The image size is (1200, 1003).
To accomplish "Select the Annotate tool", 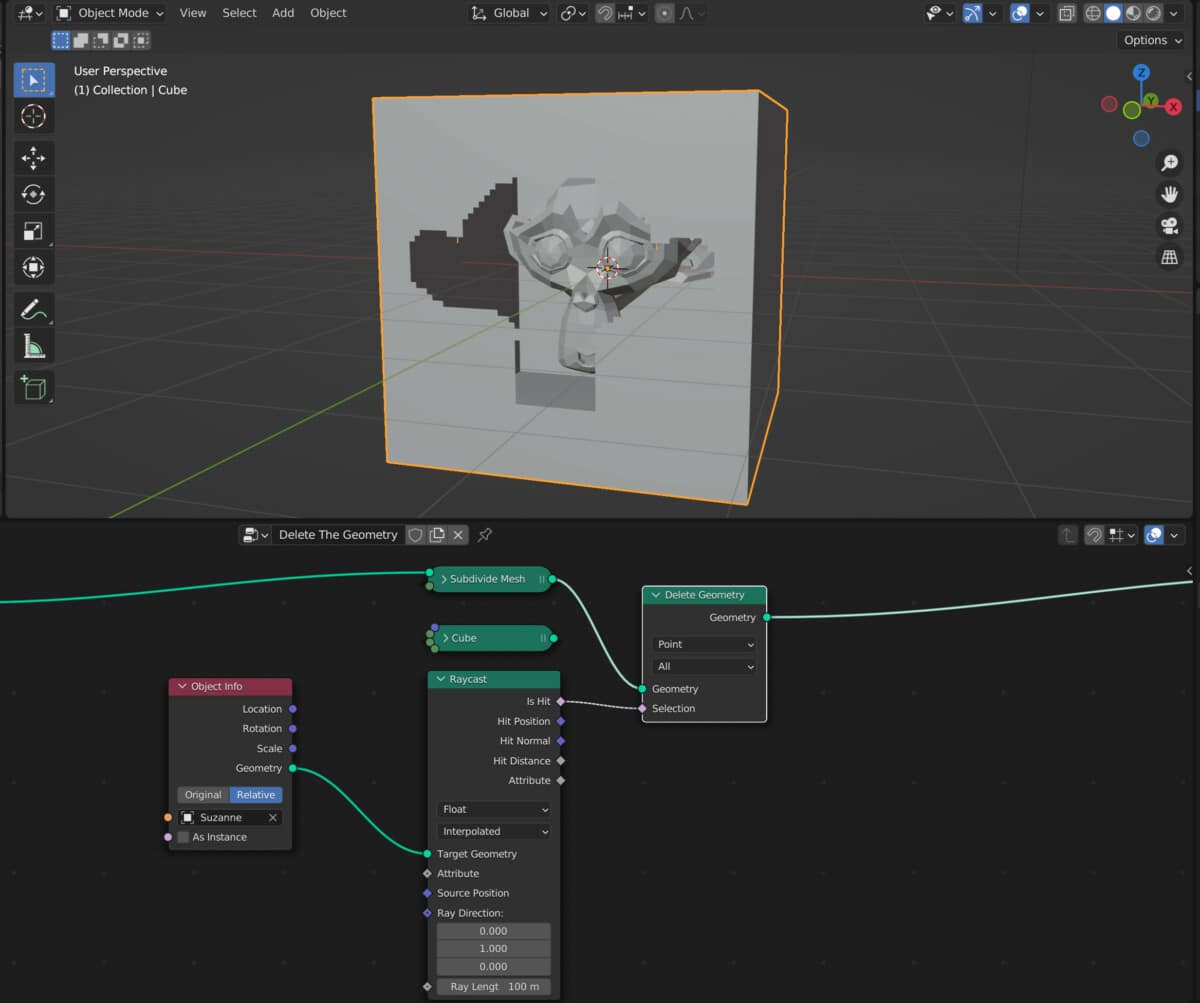I will (33, 309).
